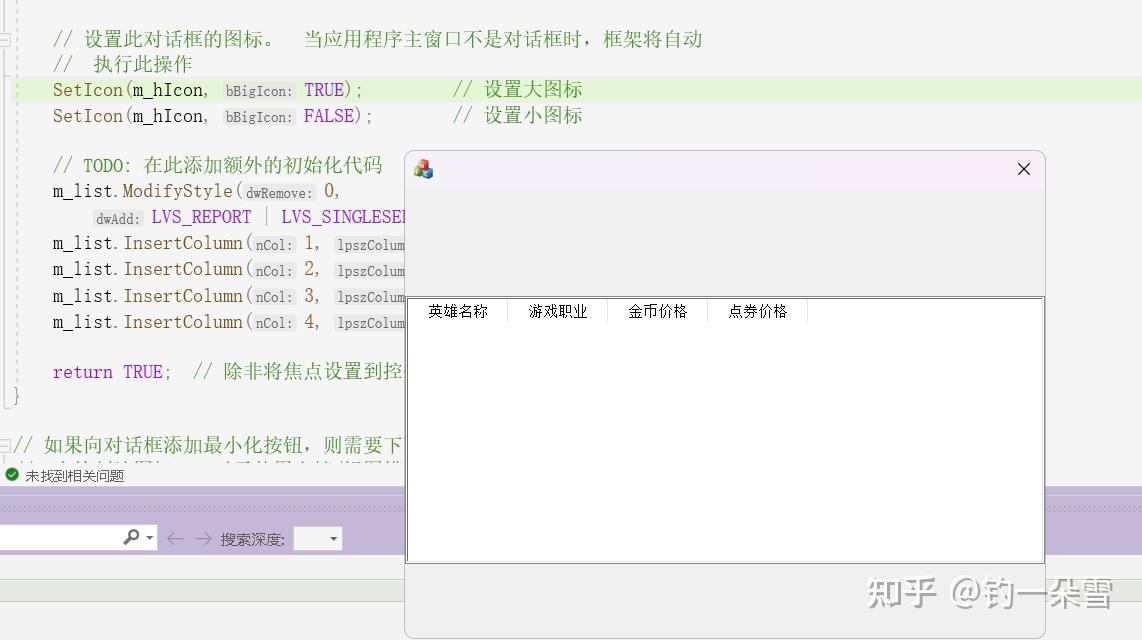Close the hero price dialog window
Image resolution: width=1142 pixels, height=640 pixels.
tap(1023, 169)
